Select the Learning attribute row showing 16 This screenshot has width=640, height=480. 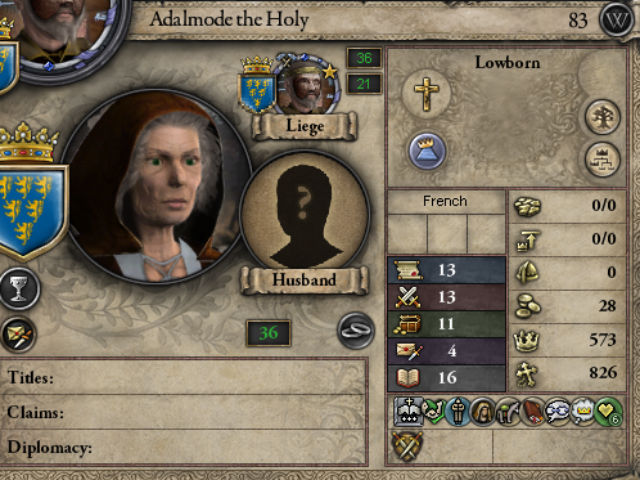(446, 378)
